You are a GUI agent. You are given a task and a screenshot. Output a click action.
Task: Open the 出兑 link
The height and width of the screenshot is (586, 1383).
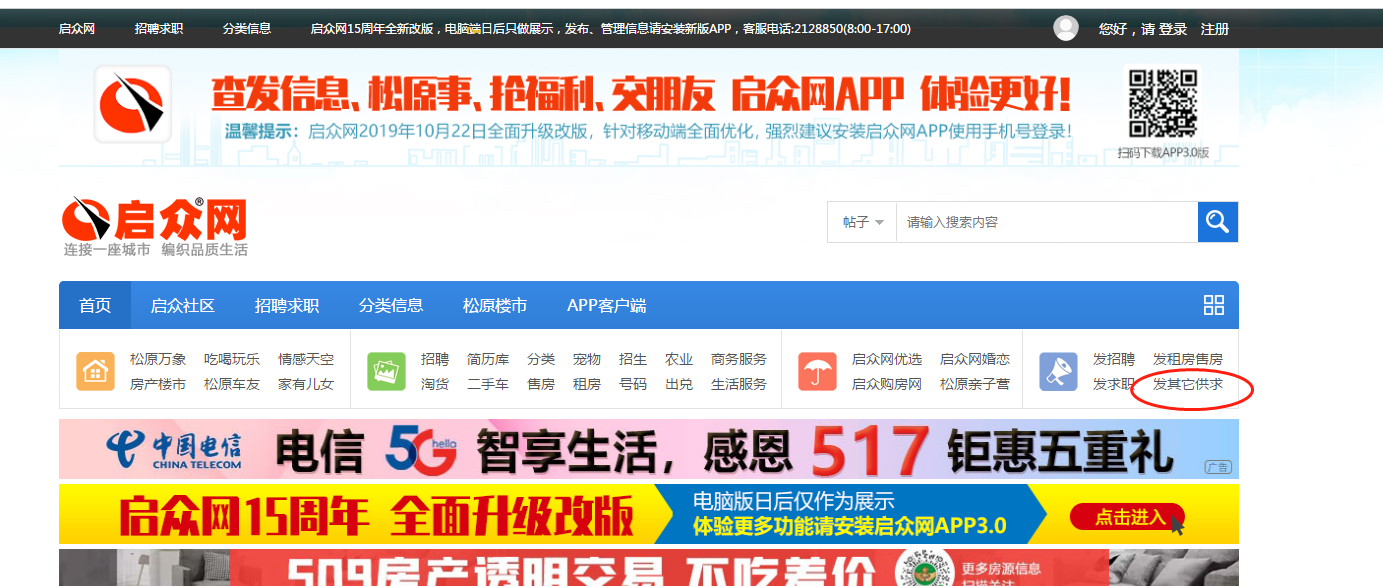click(x=679, y=384)
